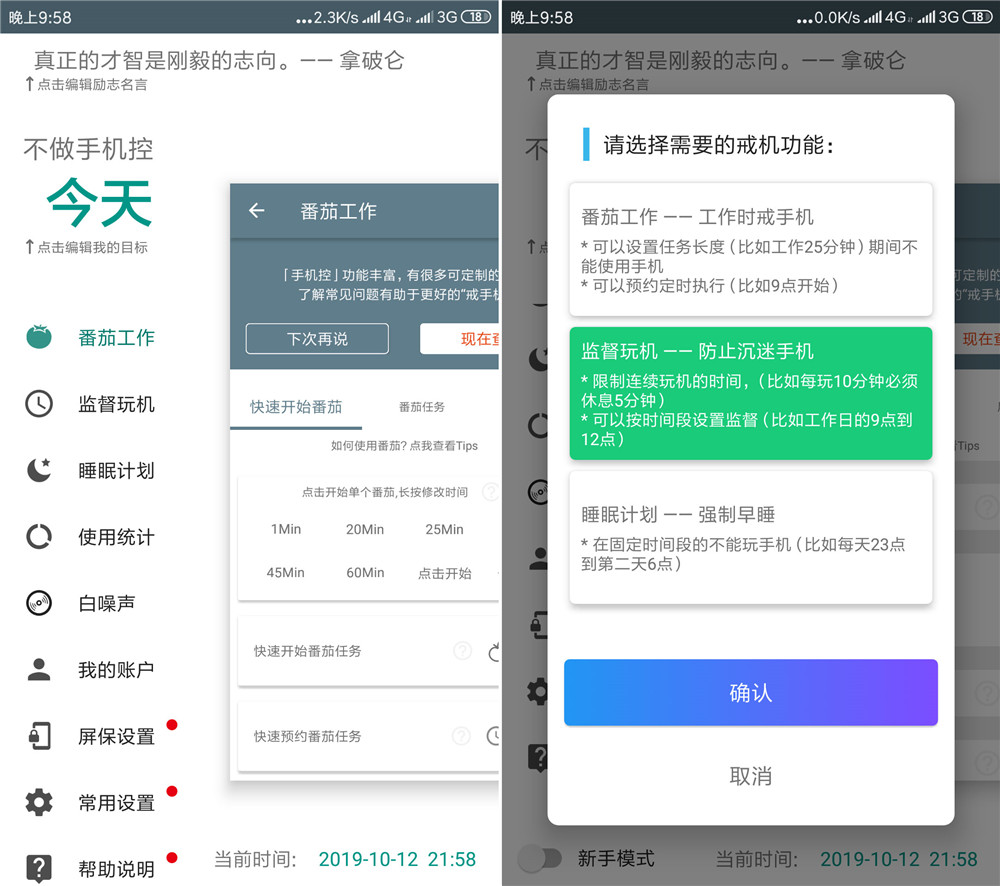Click the 快速开始番茄任务 card

(x=368, y=651)
